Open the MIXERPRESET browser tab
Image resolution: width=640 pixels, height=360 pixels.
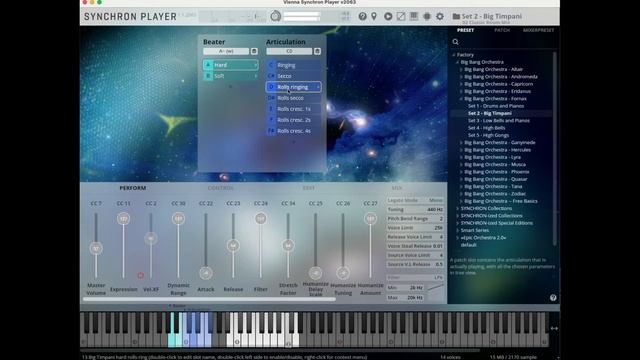coord(538,30)
